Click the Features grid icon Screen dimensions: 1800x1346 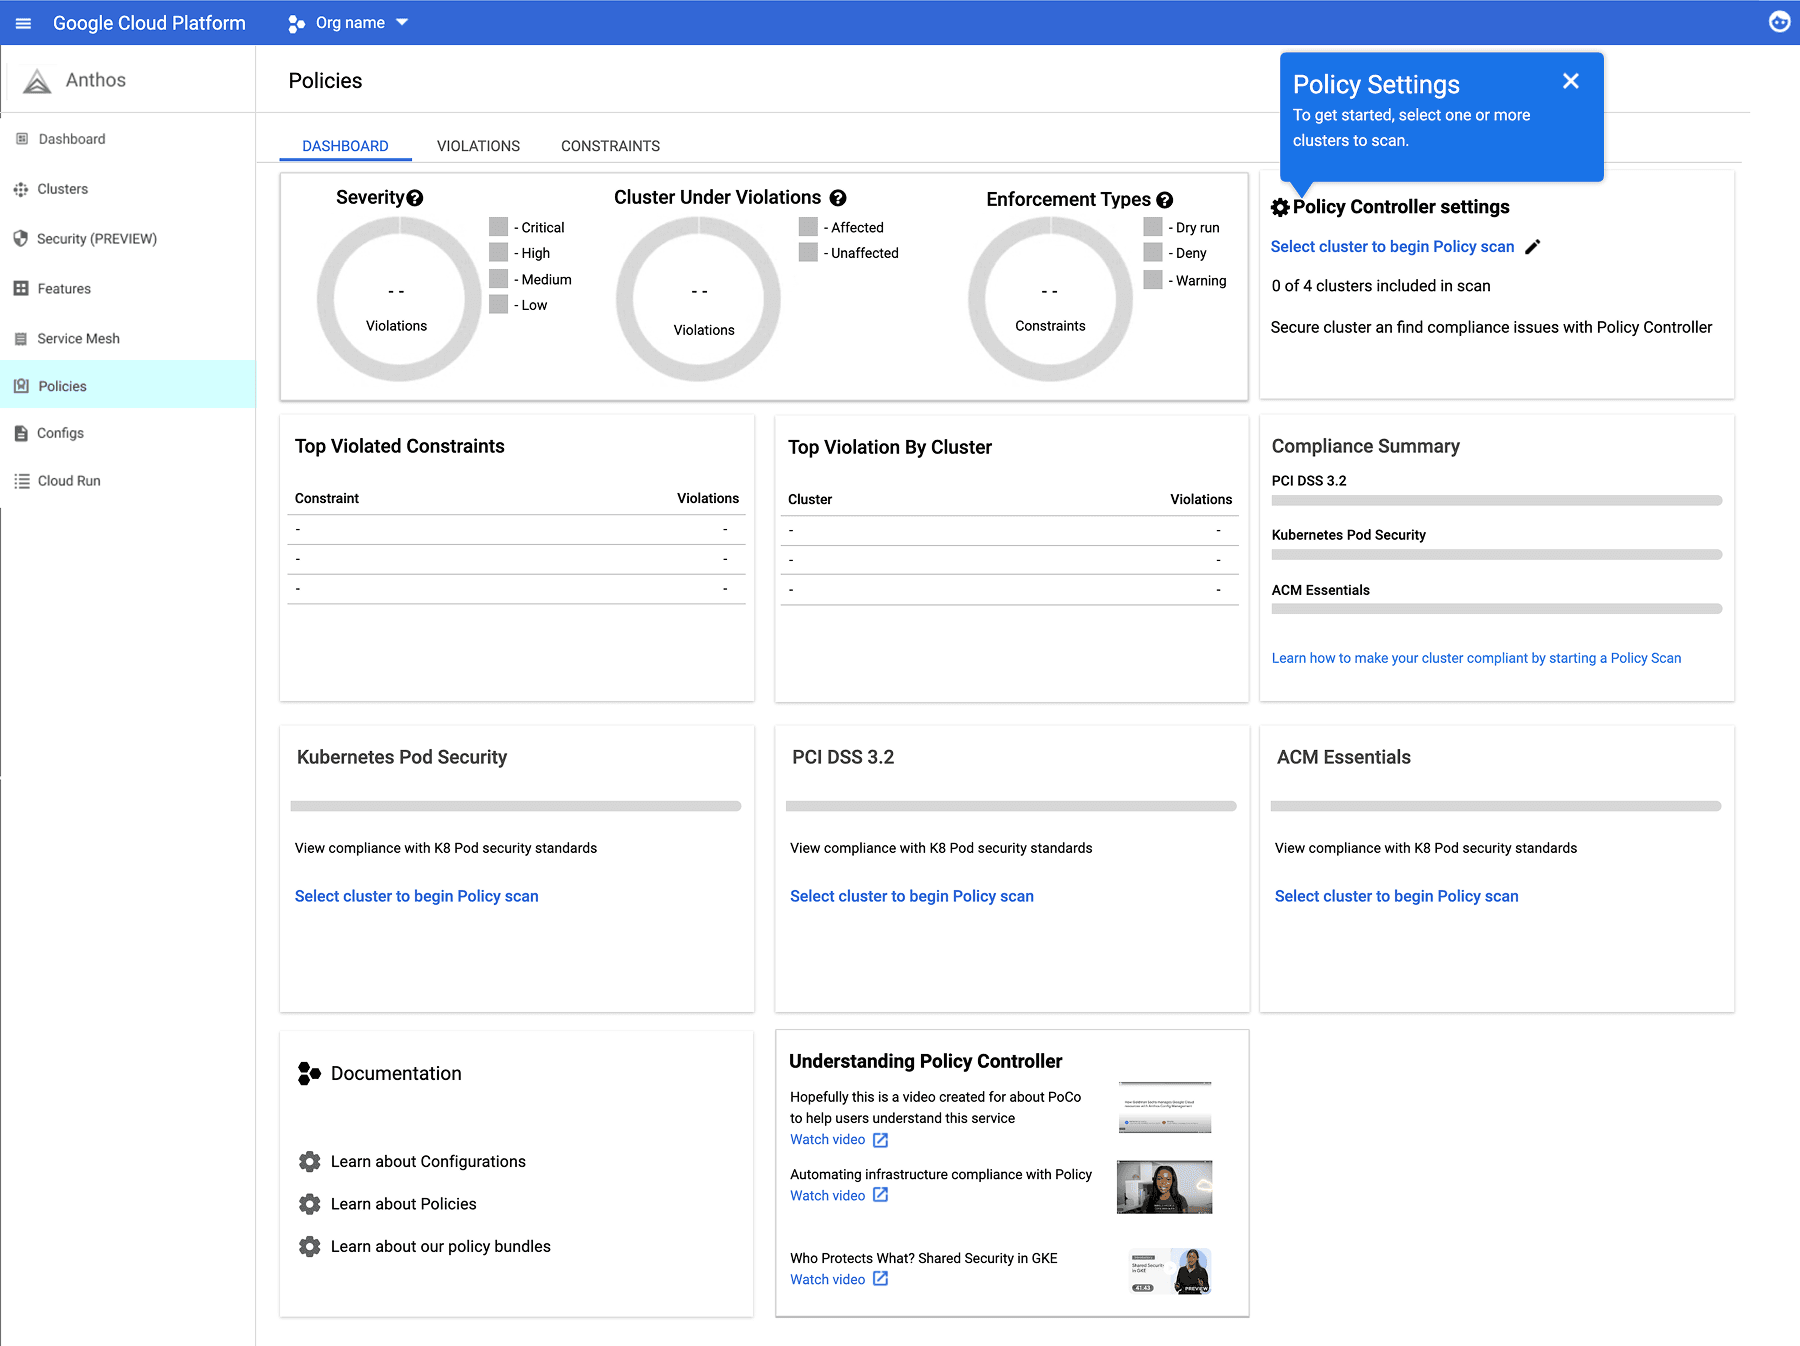(x=21, y=288)
